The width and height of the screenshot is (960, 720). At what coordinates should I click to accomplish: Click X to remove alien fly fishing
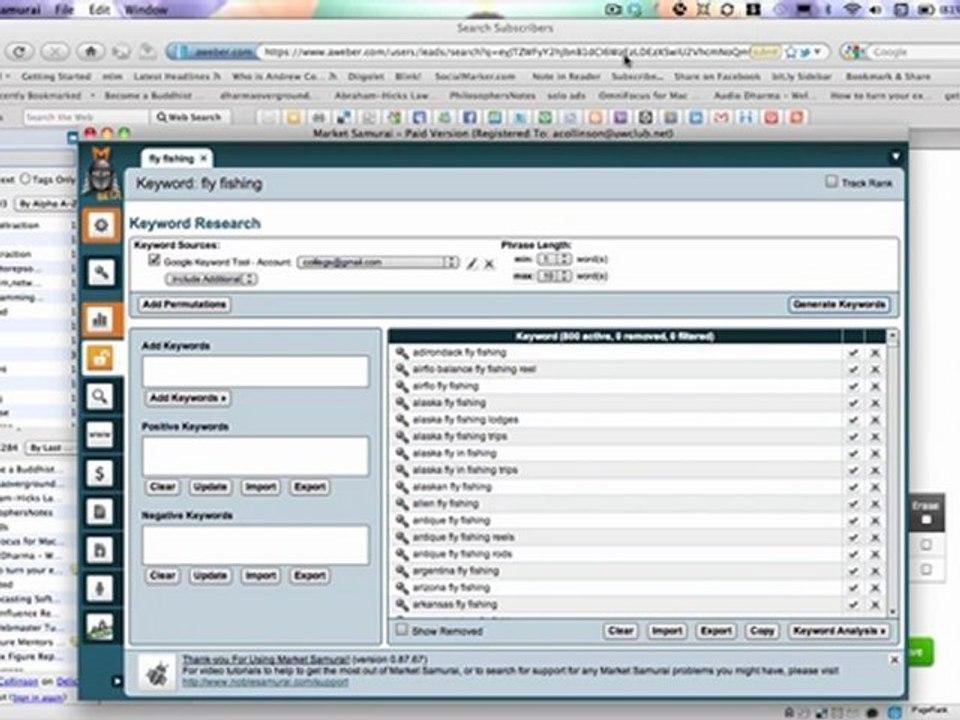(x=875, y=504)
